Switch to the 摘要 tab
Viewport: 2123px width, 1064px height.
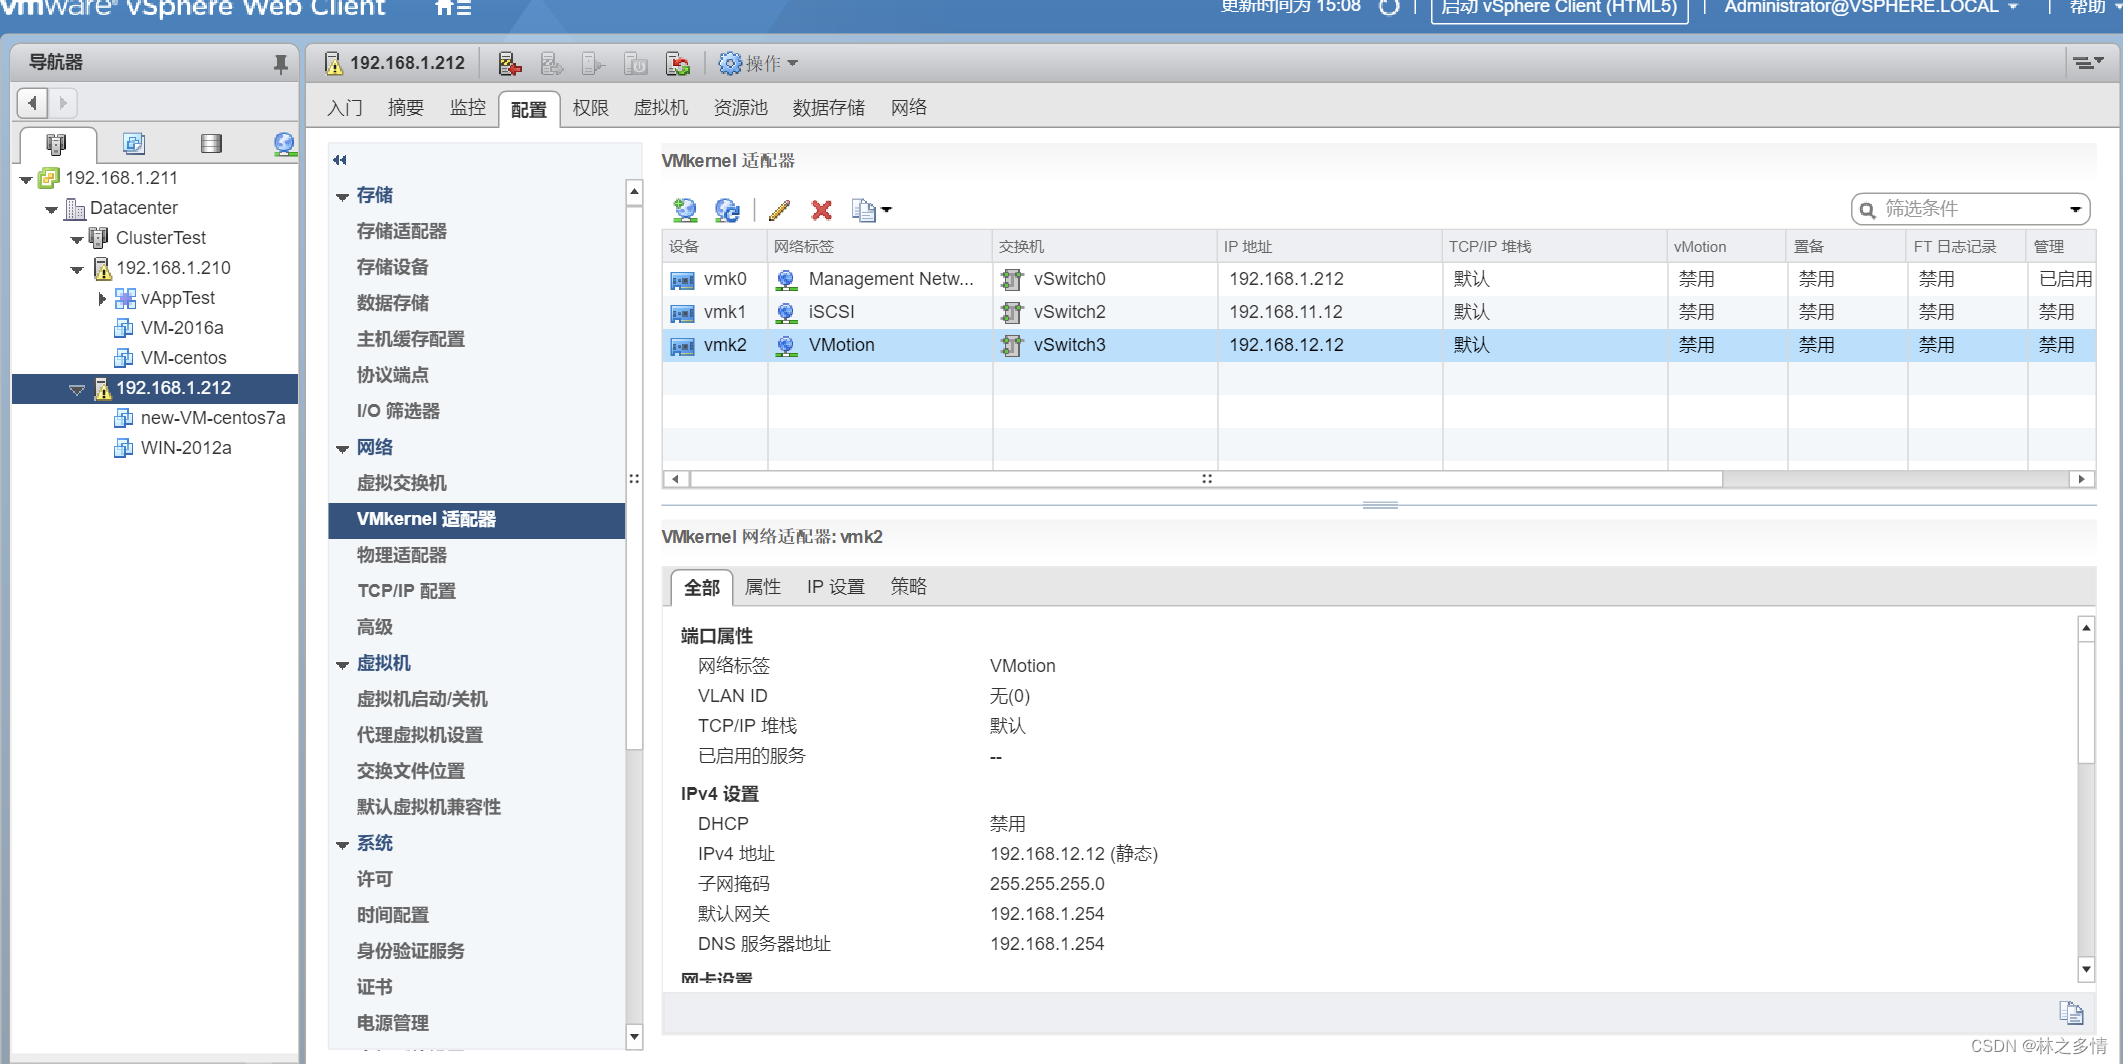406,108
